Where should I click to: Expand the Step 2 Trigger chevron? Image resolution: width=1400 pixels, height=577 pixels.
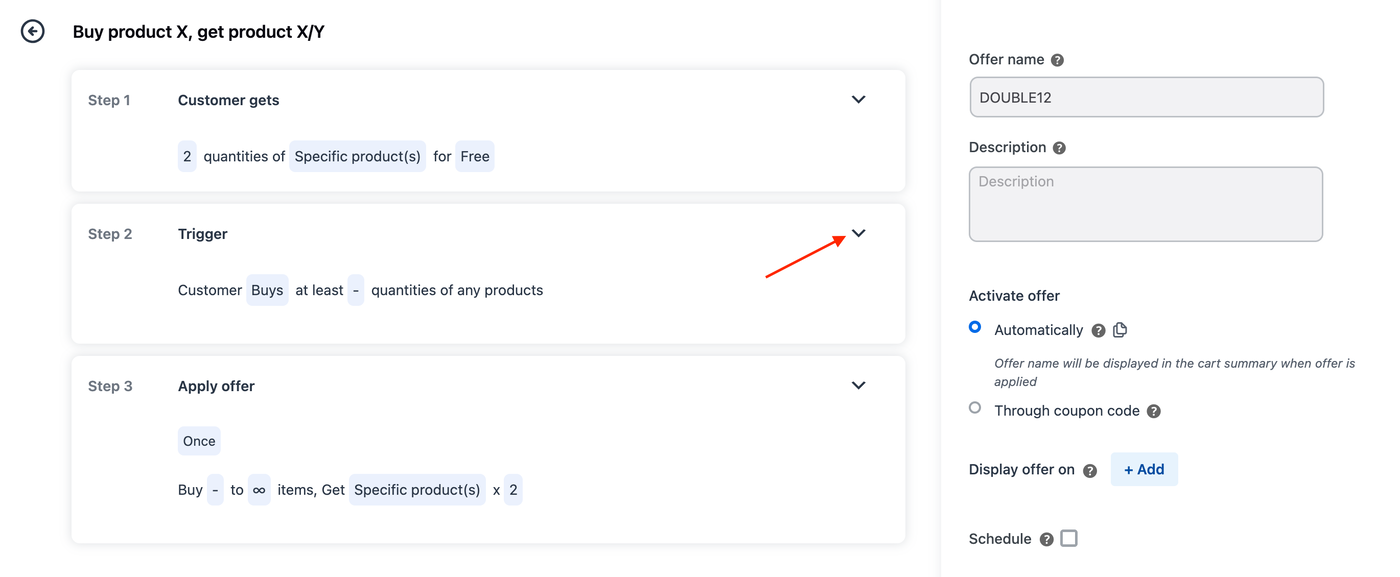click(x=858, y=234)
